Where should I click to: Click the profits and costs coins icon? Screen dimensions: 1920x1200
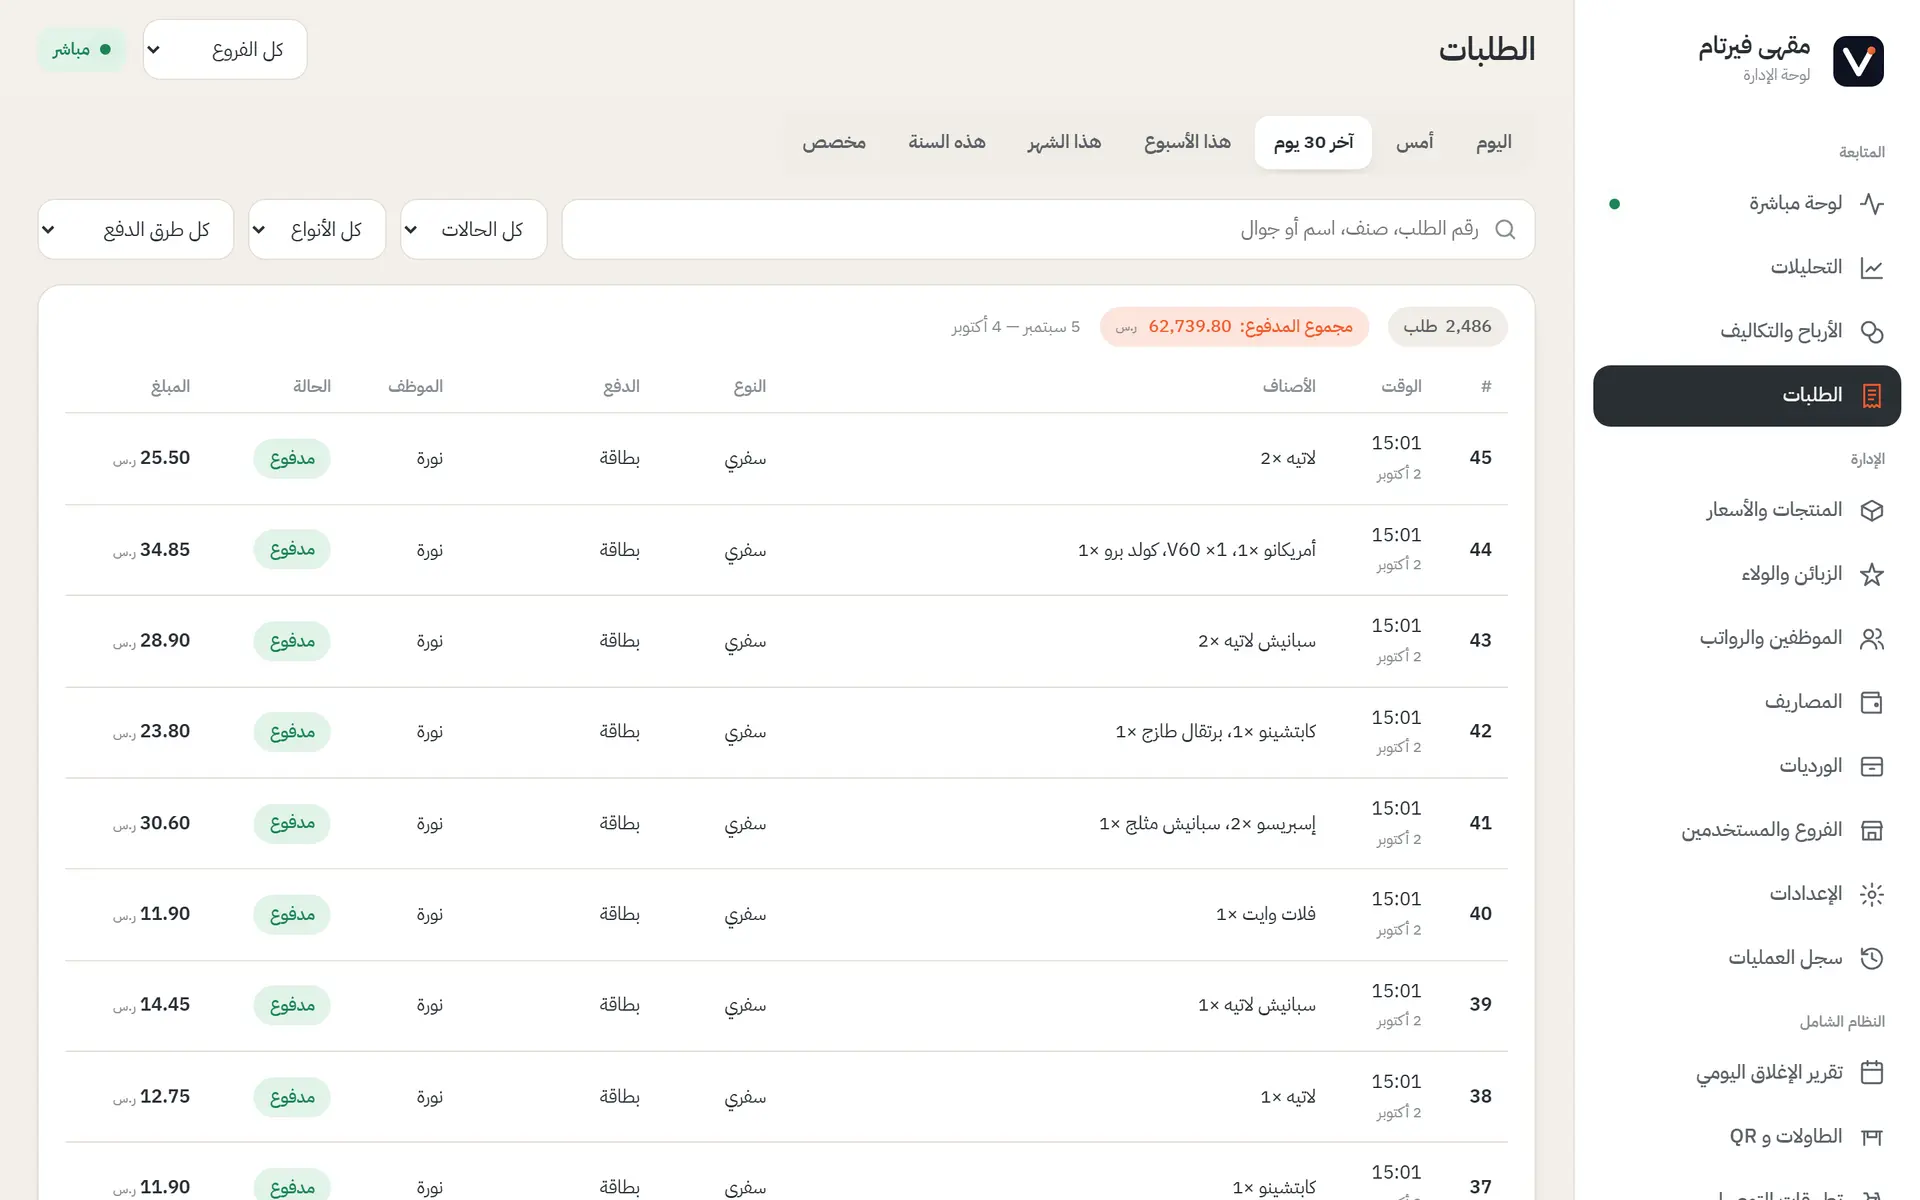[x=1871, y=332]
